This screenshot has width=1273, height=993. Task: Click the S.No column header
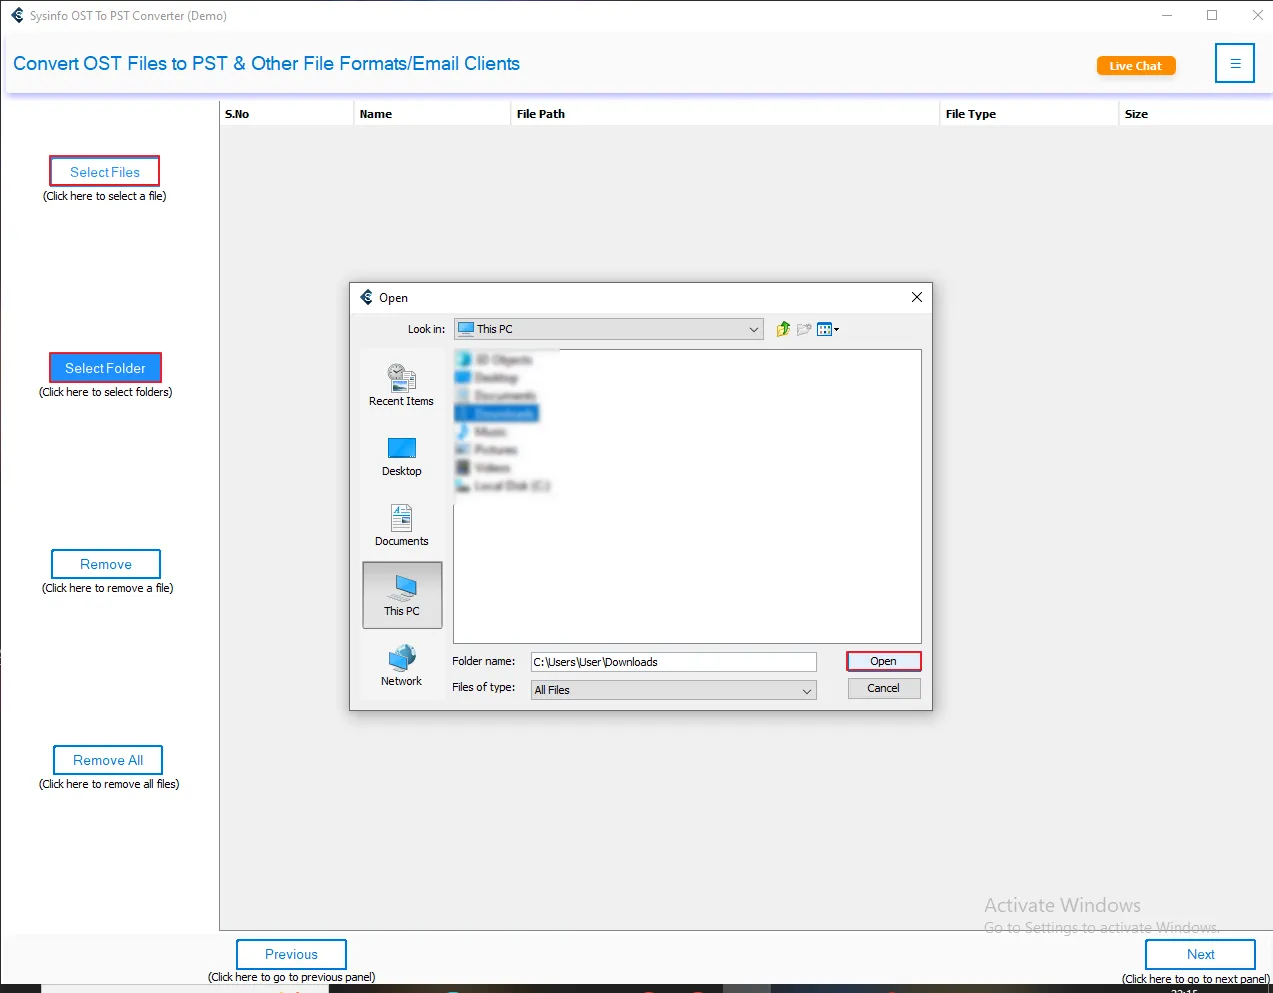(286, 114)
